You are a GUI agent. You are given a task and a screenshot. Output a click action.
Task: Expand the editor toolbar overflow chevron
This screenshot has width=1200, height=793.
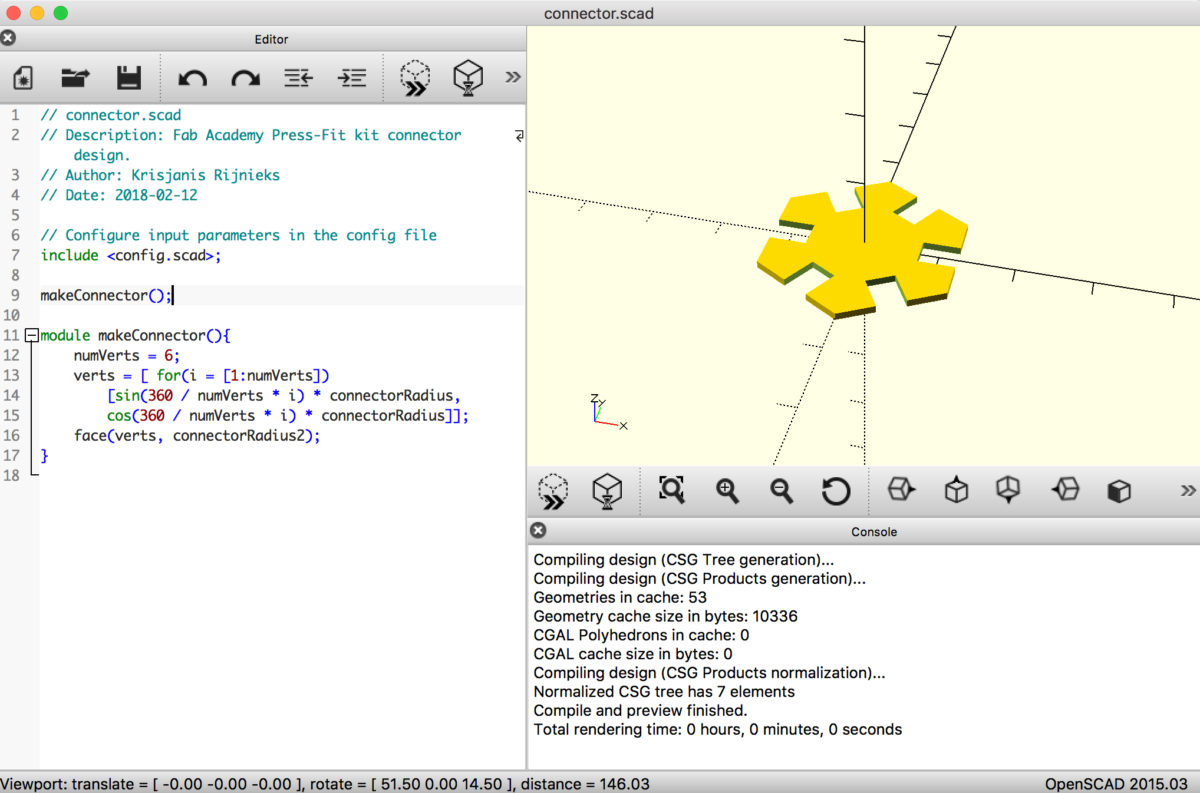click(512, 77)
